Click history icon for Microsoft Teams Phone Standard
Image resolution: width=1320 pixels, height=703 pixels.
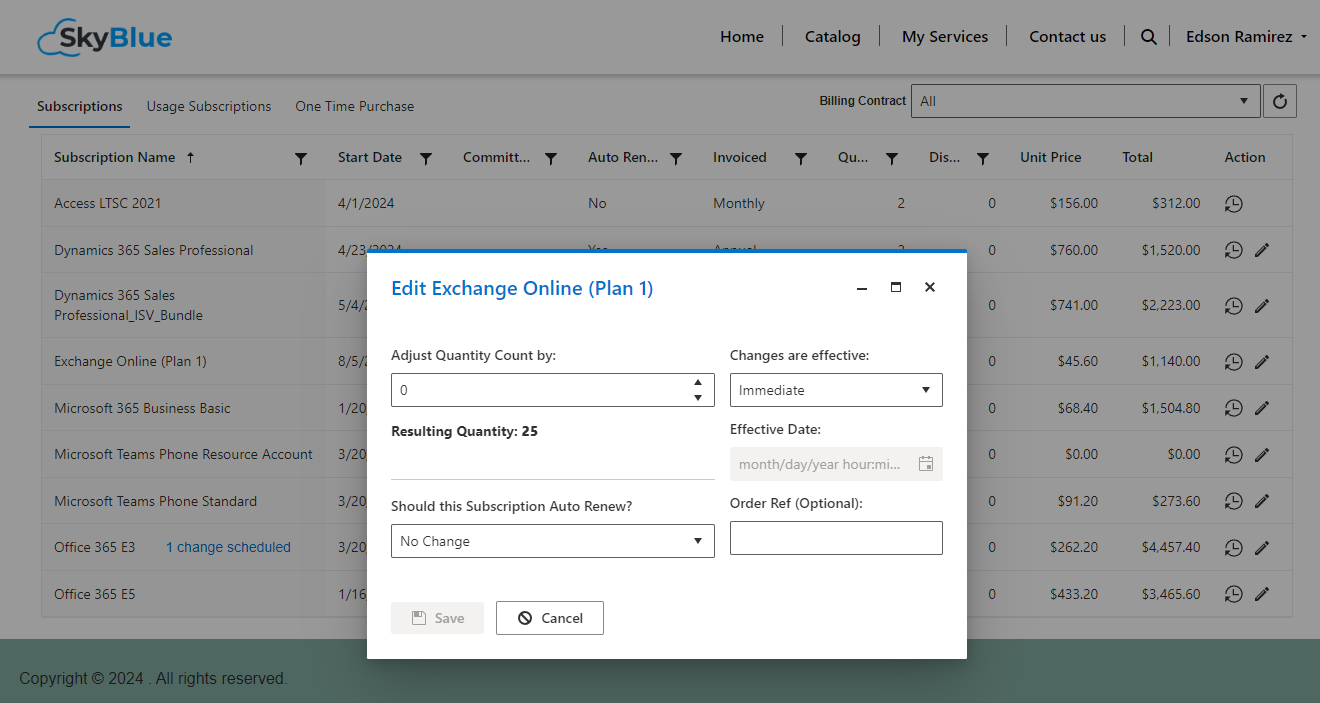1234,502
